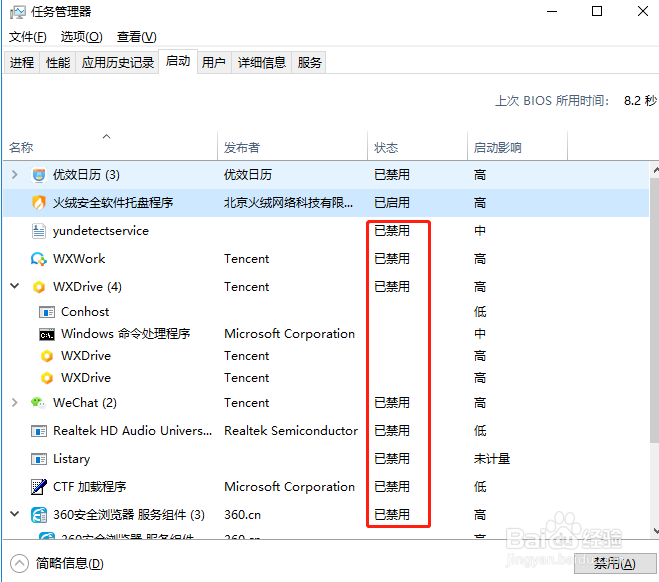This screenshot has height=582, width=659.
Task: Expand the 优效日历 (3) group
Action: [x=15, y=174]
